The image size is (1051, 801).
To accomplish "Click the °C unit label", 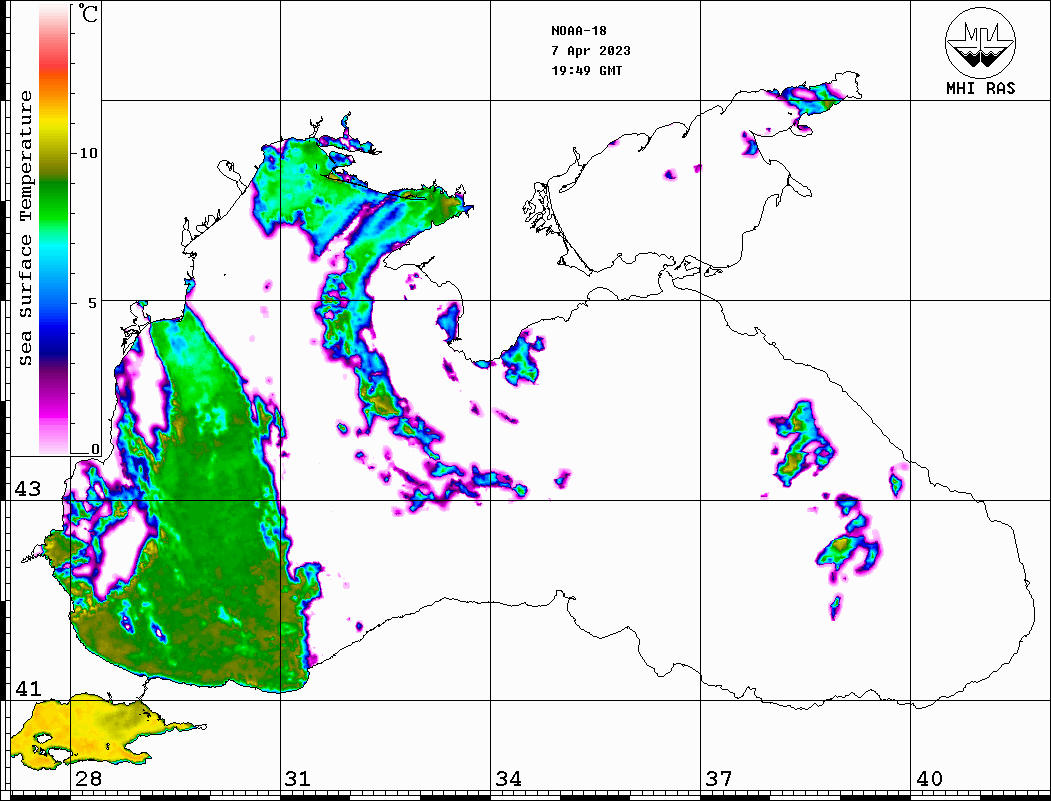I will tap(87, 14).
